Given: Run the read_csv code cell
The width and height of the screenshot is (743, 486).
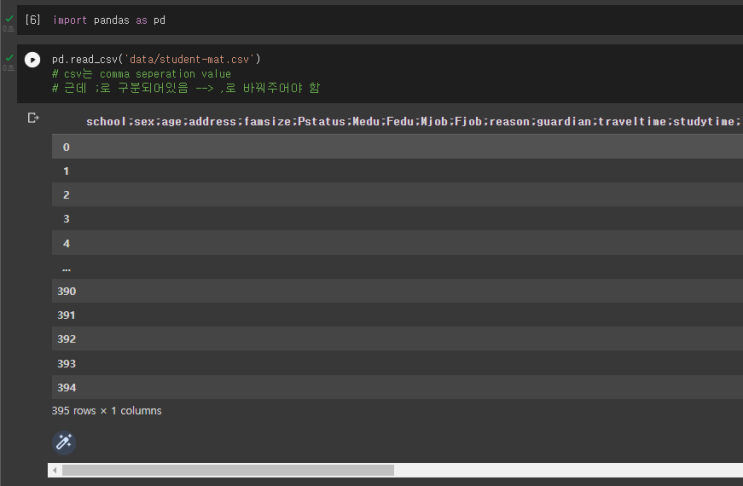Looking at the screenshot, I should click(32, 60).
